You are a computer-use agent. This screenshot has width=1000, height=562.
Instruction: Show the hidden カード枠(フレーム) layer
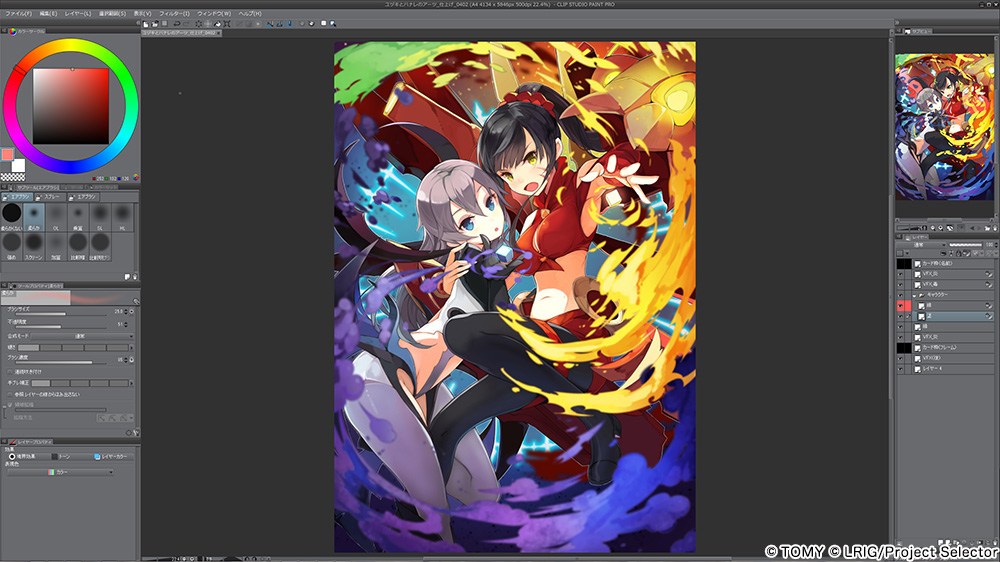(900, 348)
